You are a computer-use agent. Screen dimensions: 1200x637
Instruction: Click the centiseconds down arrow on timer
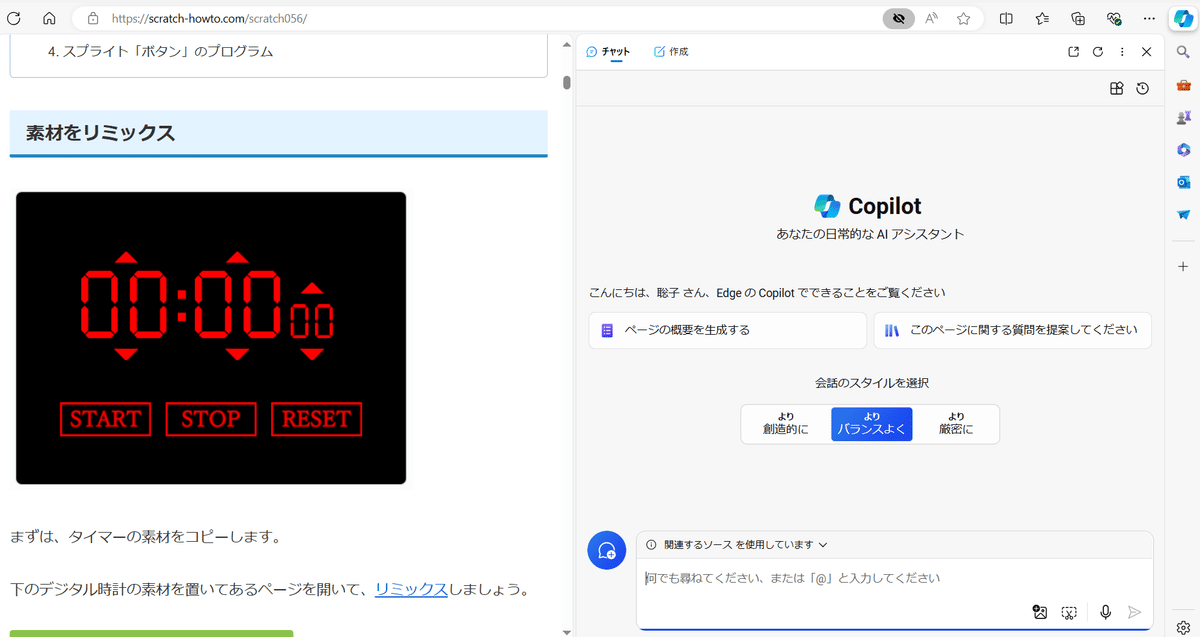click(312, 354)
